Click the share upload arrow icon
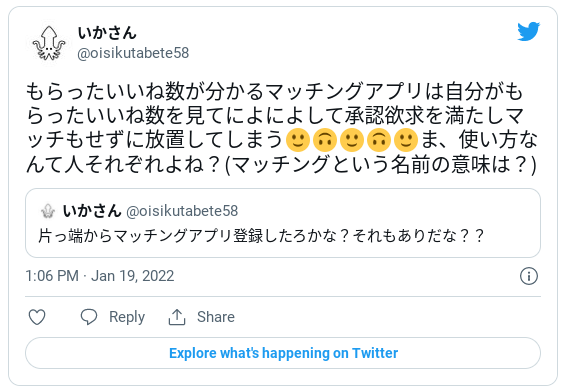This screenshot has height=391, width=564. [x=177, y=317]
